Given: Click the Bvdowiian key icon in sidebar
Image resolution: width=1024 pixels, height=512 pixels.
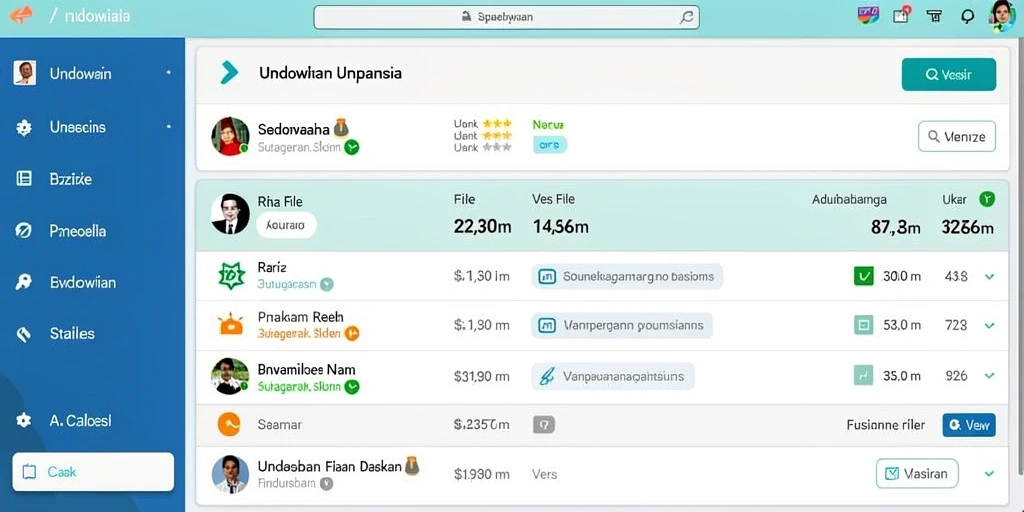Looking at the screenshot, I should click(x=24, y=282).
